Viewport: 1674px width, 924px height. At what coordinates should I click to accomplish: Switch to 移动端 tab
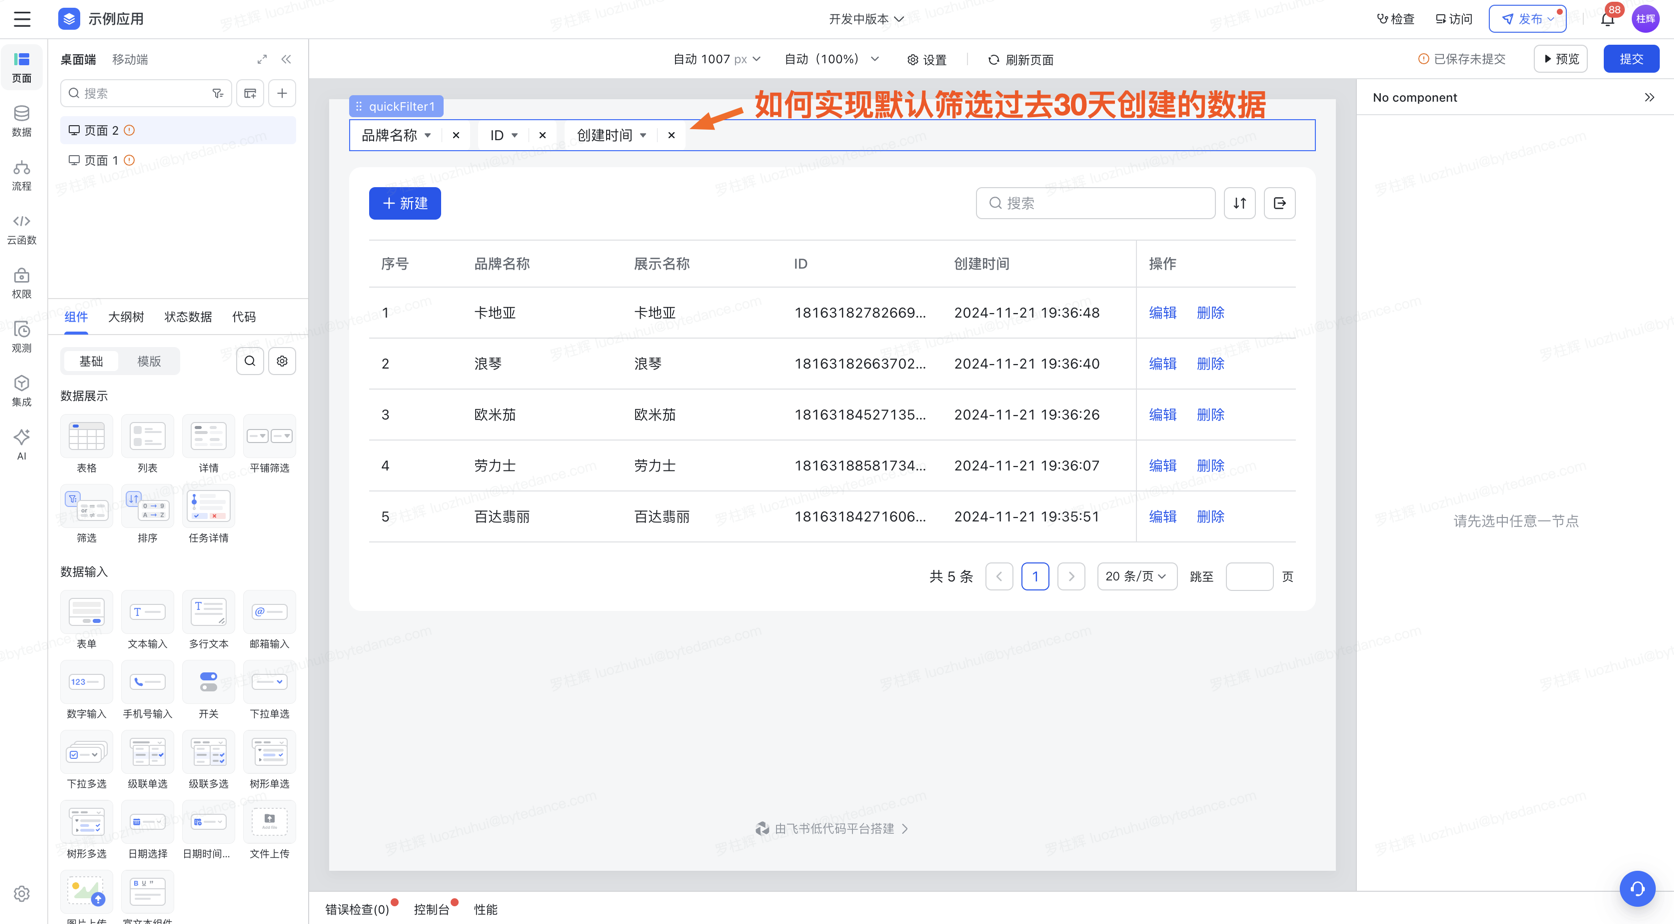click(130, 60)
